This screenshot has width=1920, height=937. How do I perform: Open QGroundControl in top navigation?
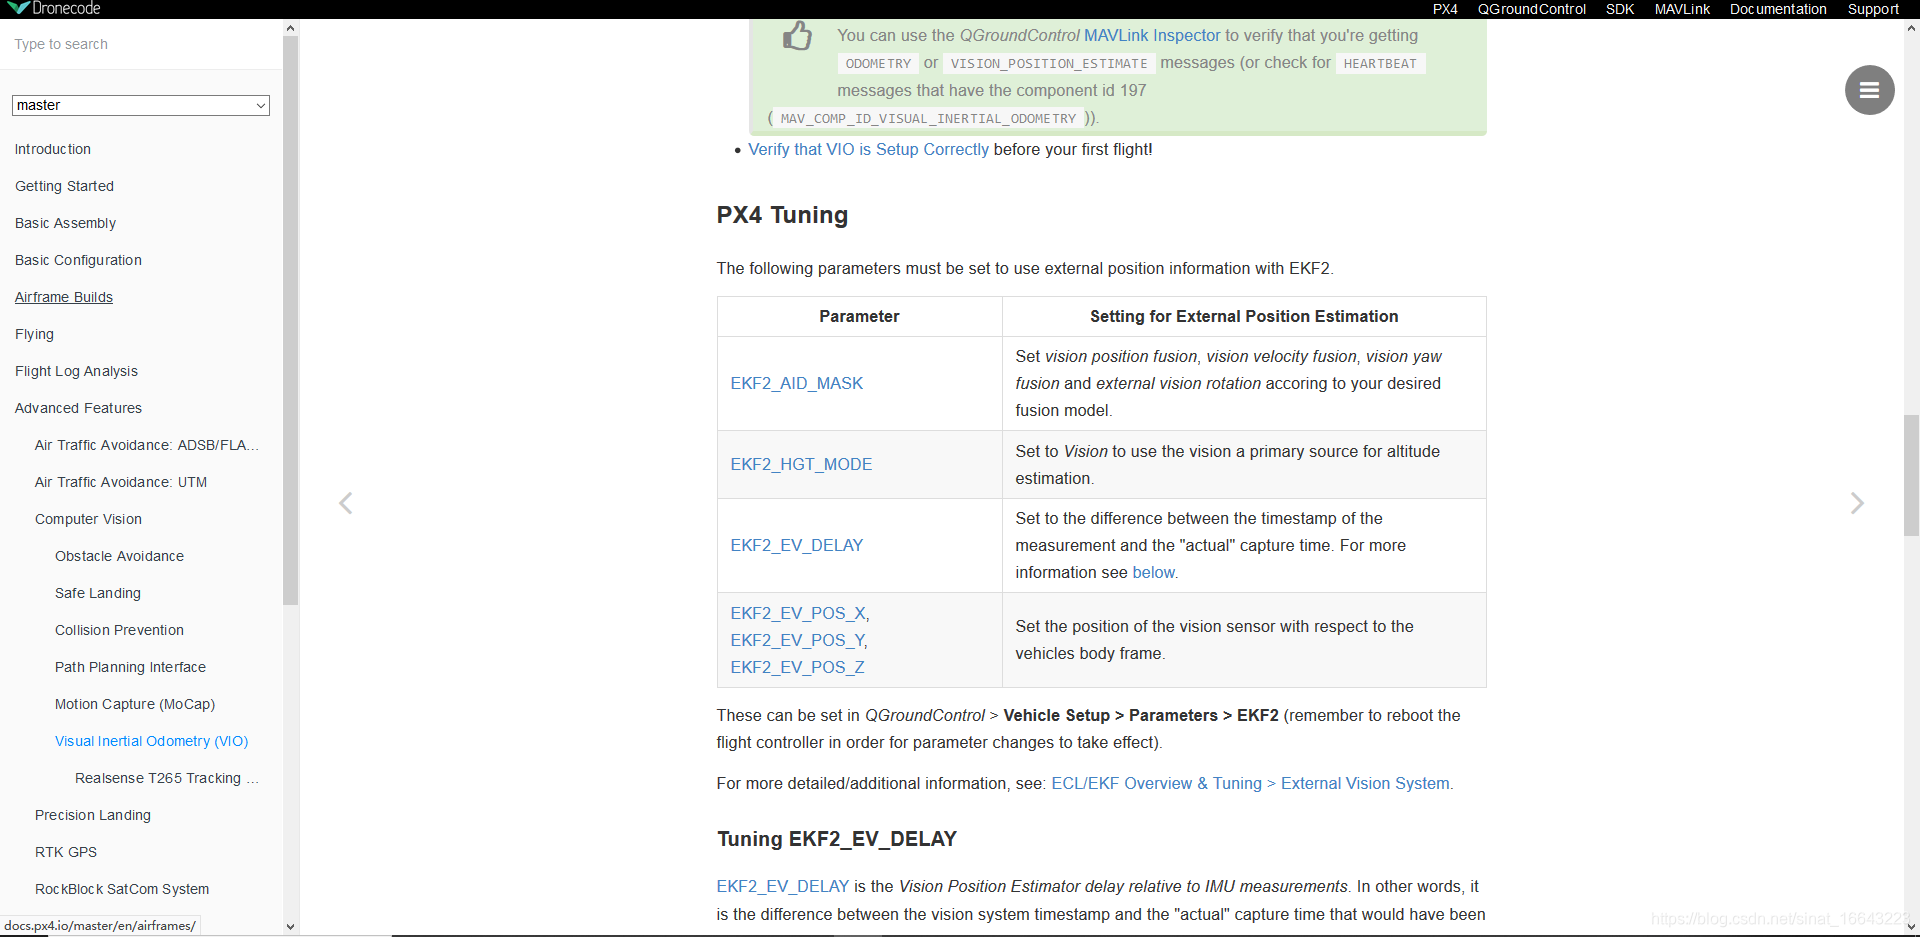pos(1532,9)
